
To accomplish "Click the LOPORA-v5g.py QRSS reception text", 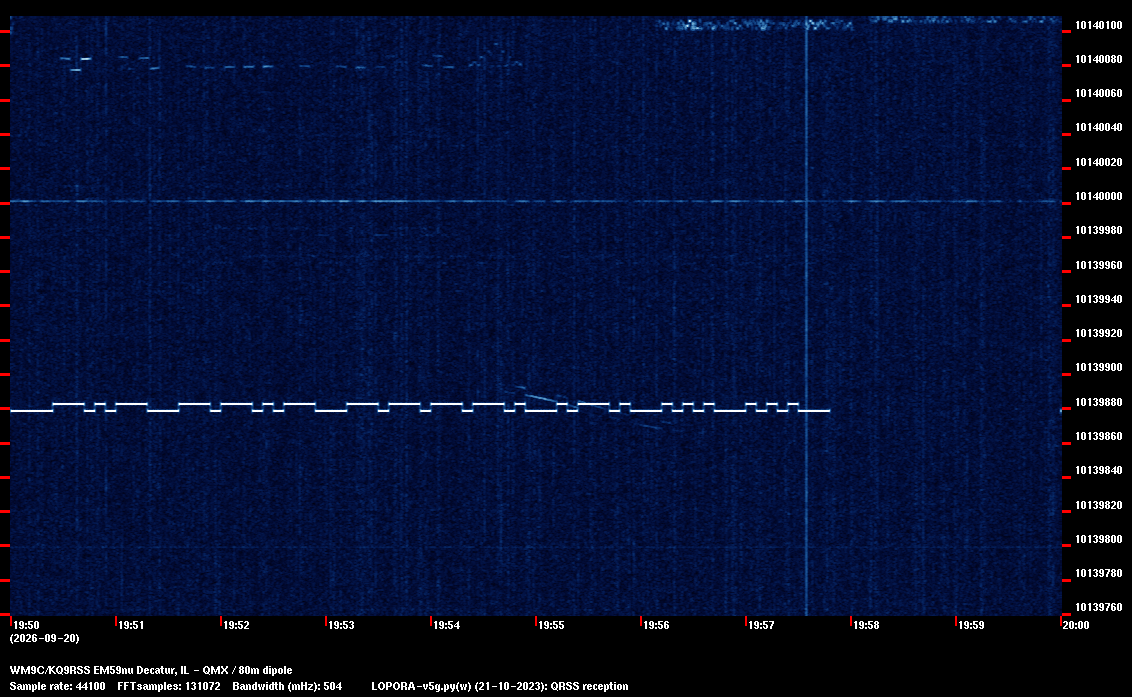I will [500, 686].
